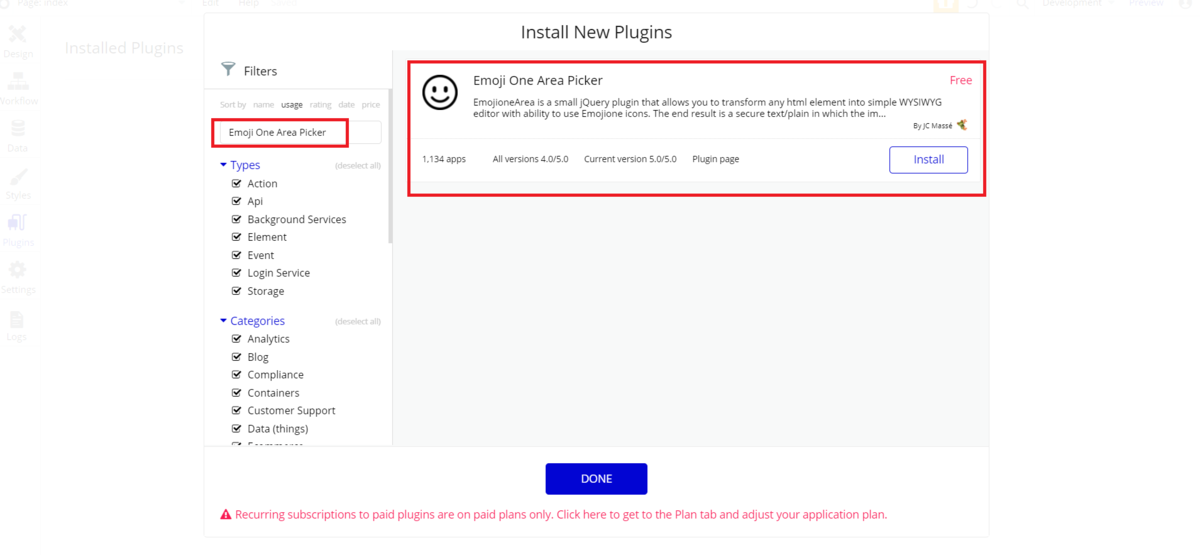1200x555 pixels.
Task: Open the Data tab in the sidebar
Action: (18, 136)
